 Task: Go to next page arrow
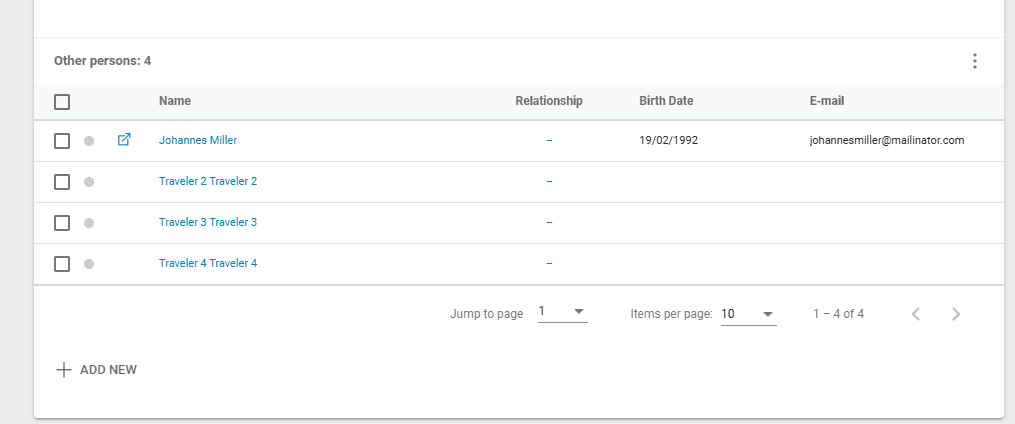(956, 314)
